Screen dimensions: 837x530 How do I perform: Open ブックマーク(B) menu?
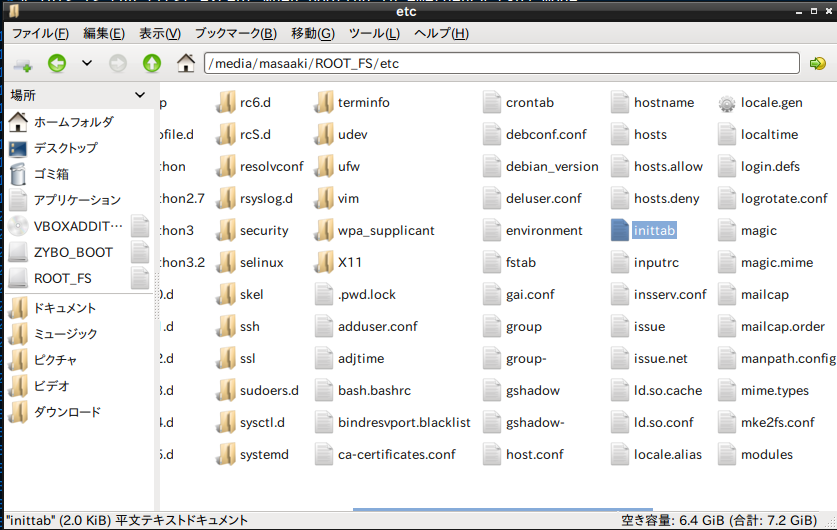pyautogui.click(x=236, y=34)
